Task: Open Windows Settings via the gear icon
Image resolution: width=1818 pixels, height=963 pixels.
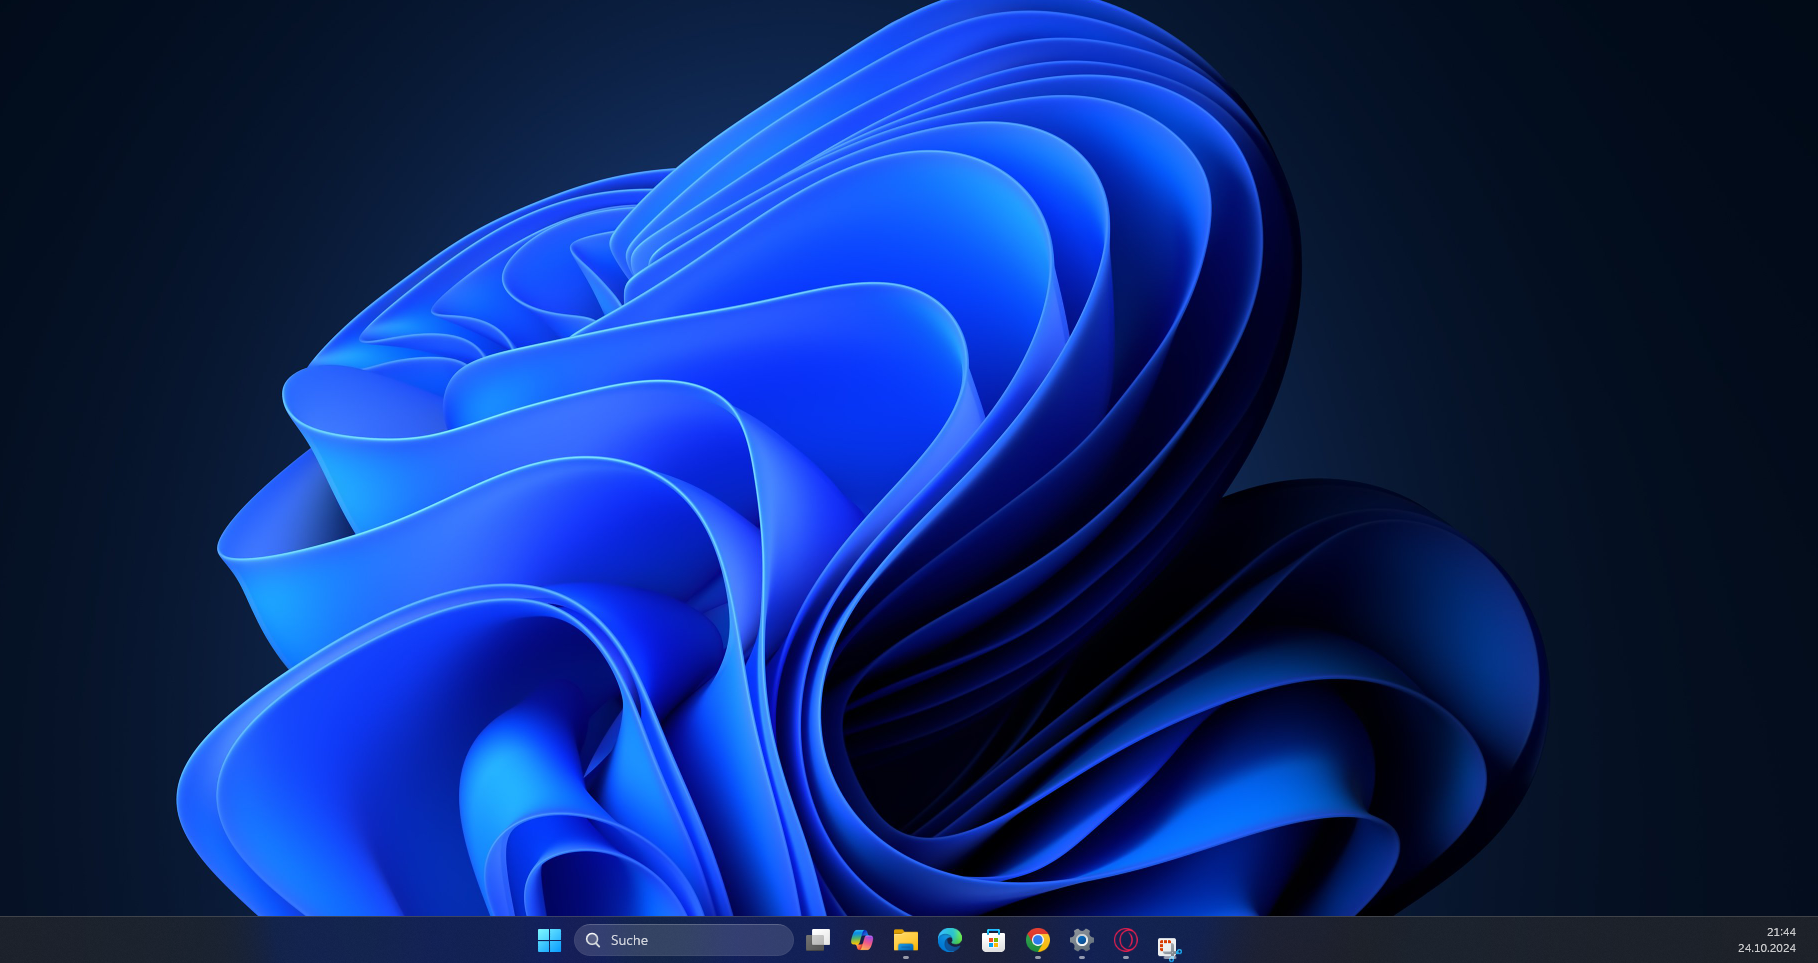Action: [1081, 940]
